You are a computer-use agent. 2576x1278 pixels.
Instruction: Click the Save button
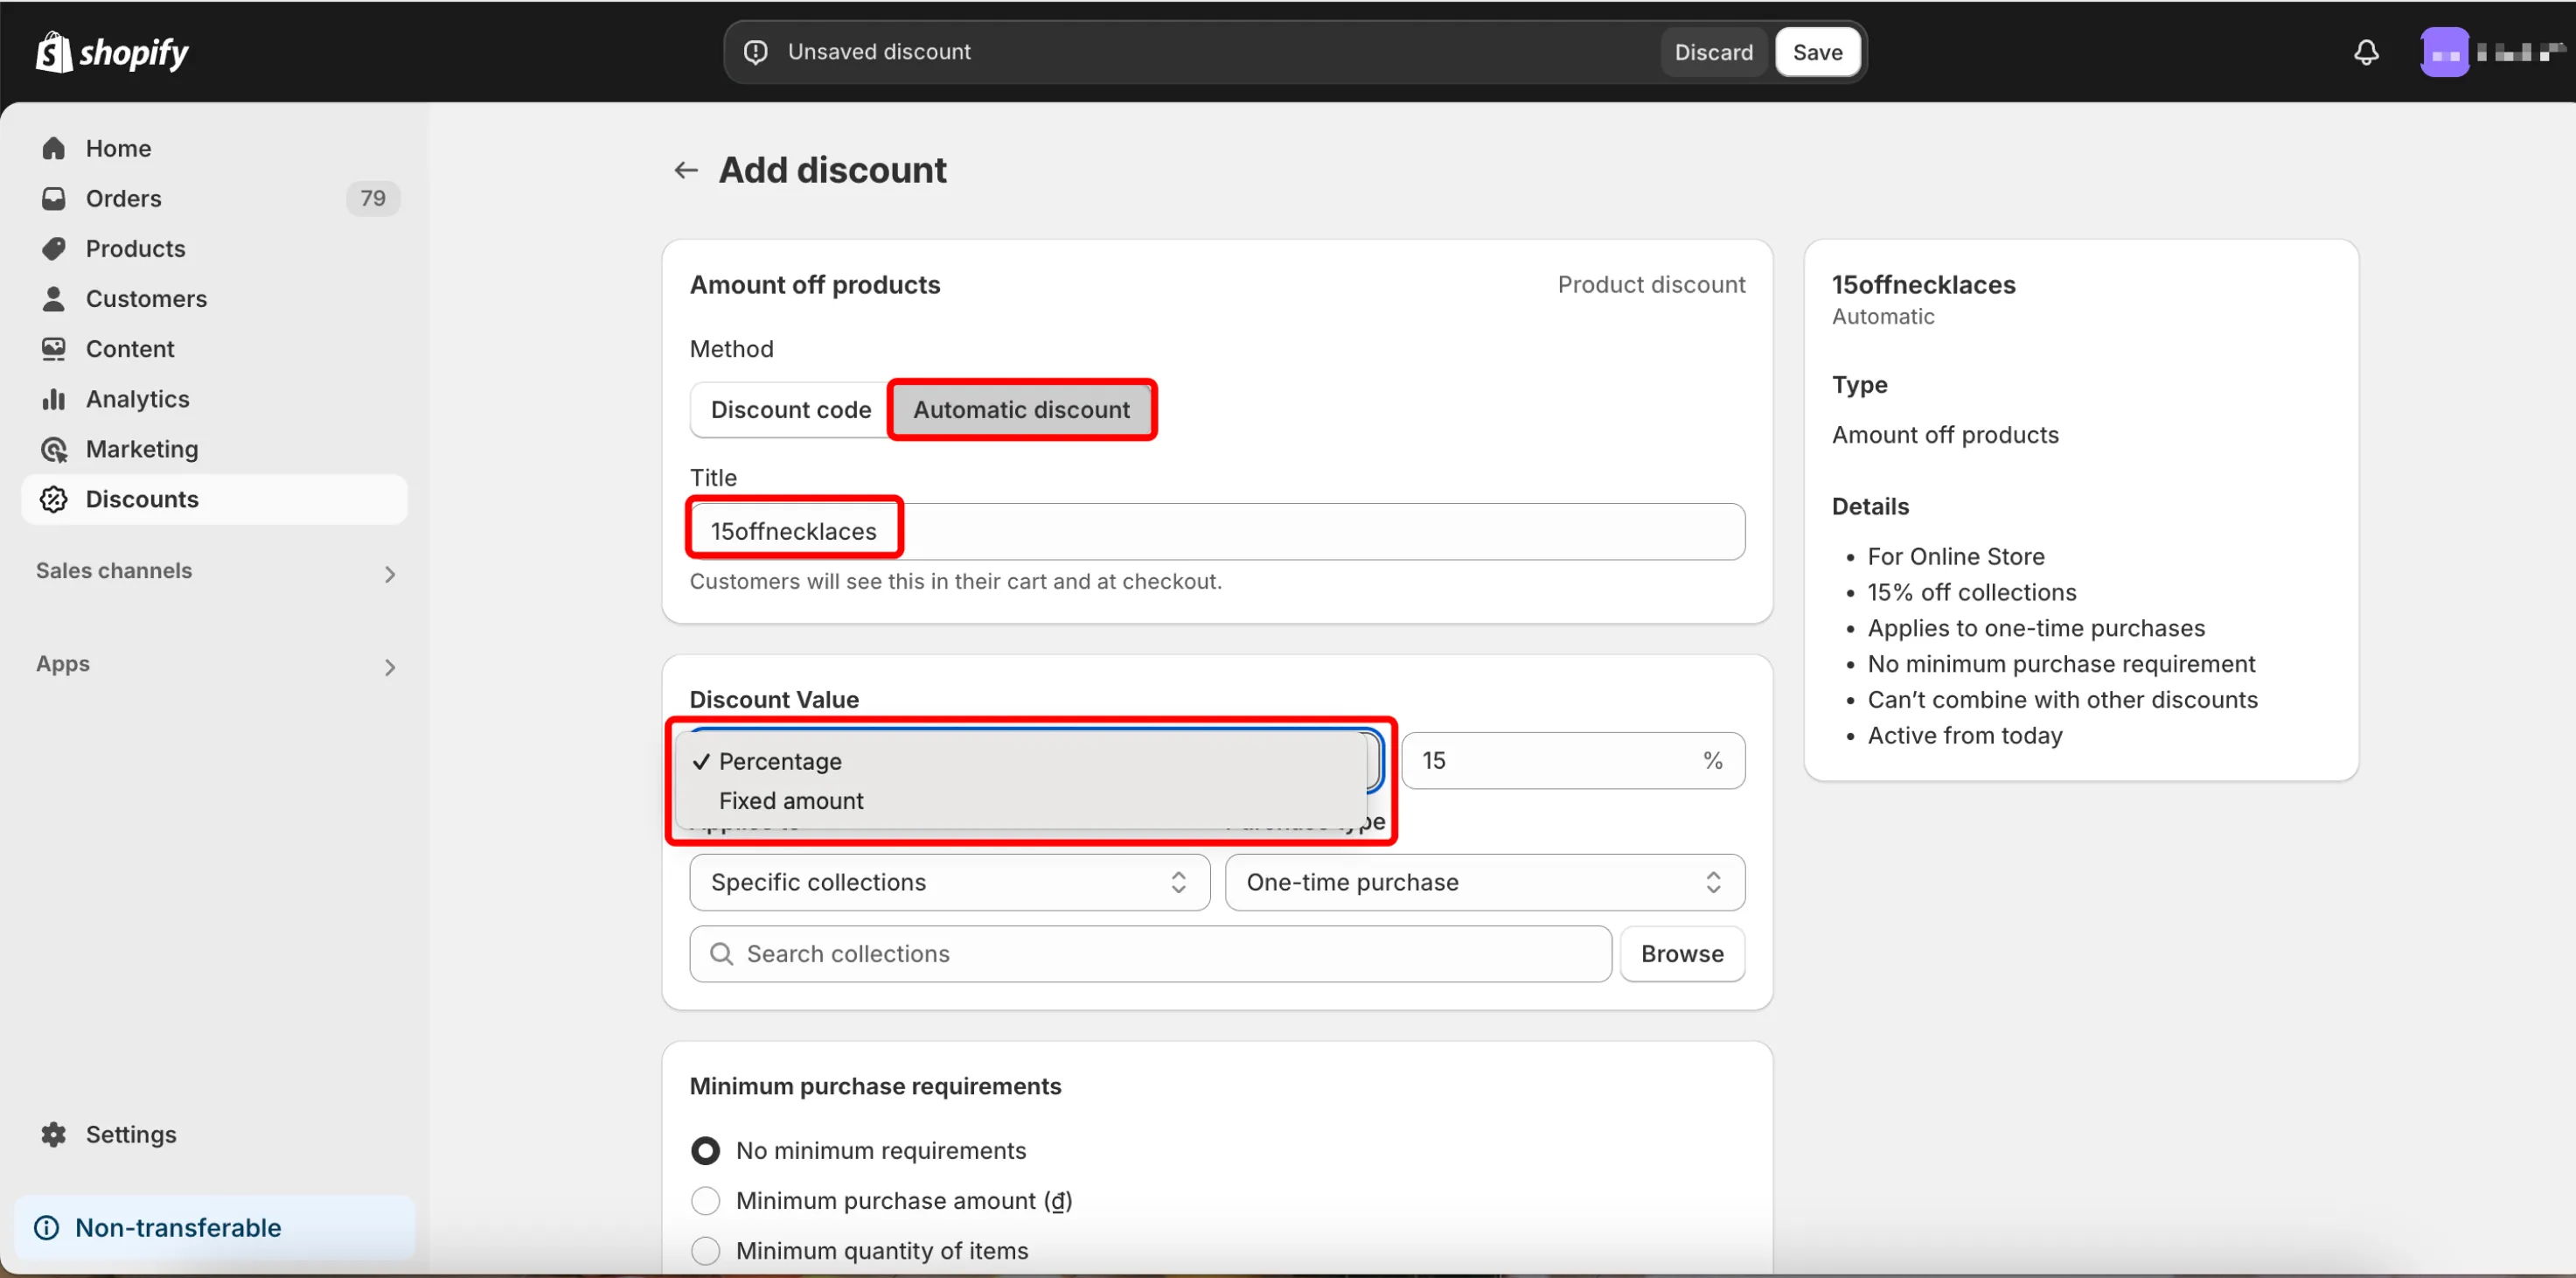pos(1817,52)
